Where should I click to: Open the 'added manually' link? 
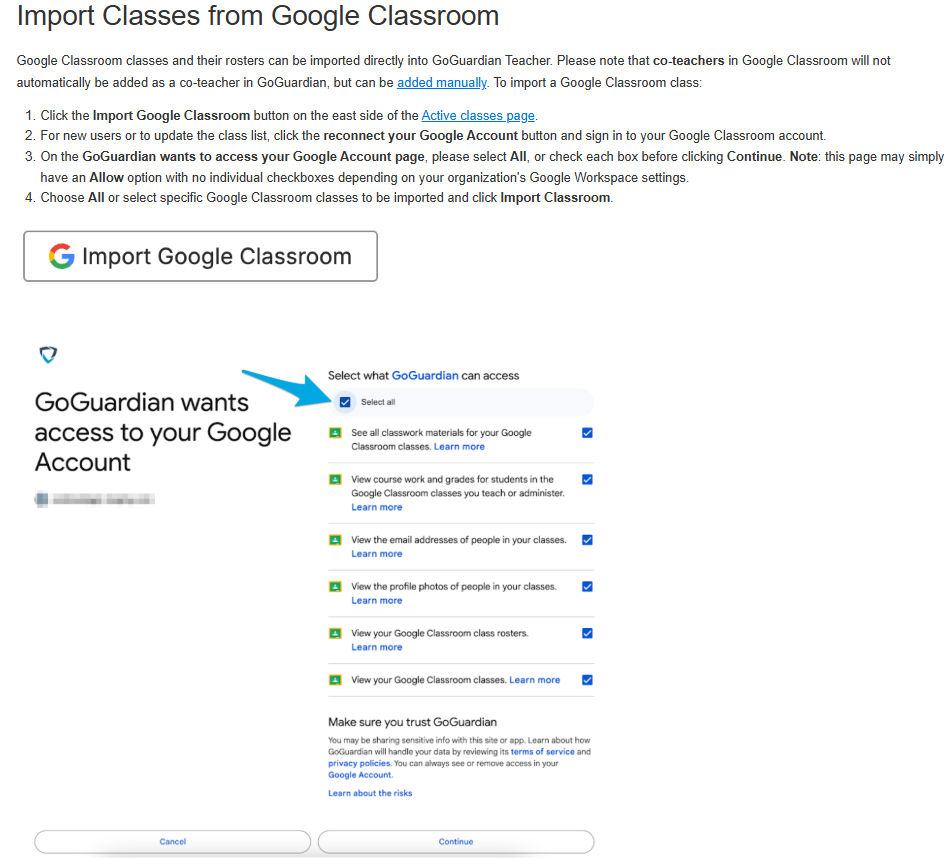(442, 82)
